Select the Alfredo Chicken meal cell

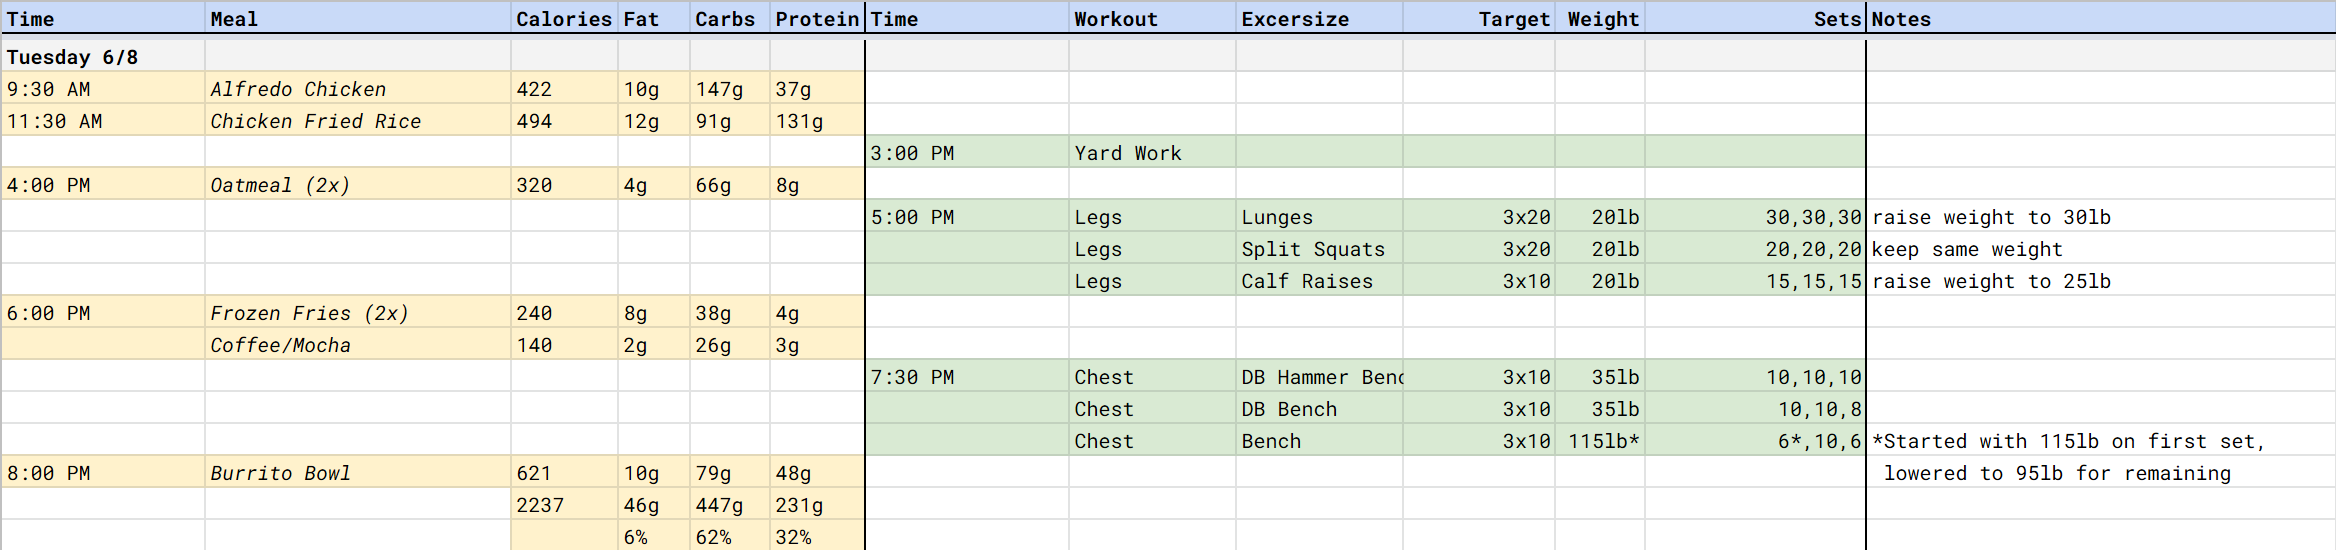tap(298, 89)
